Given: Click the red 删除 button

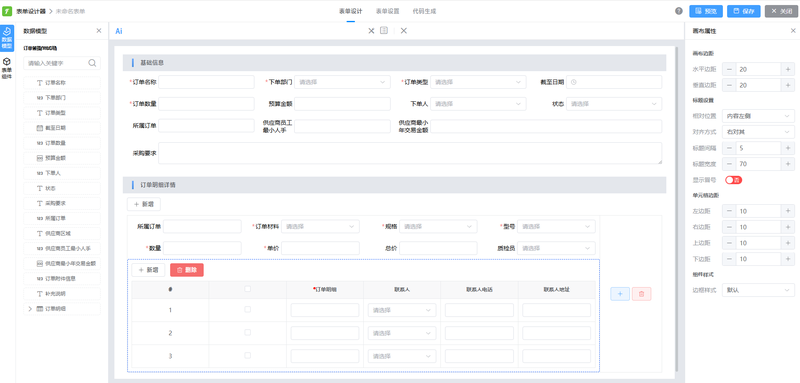Looking at the screenshot, I should (x=187, y=270).
